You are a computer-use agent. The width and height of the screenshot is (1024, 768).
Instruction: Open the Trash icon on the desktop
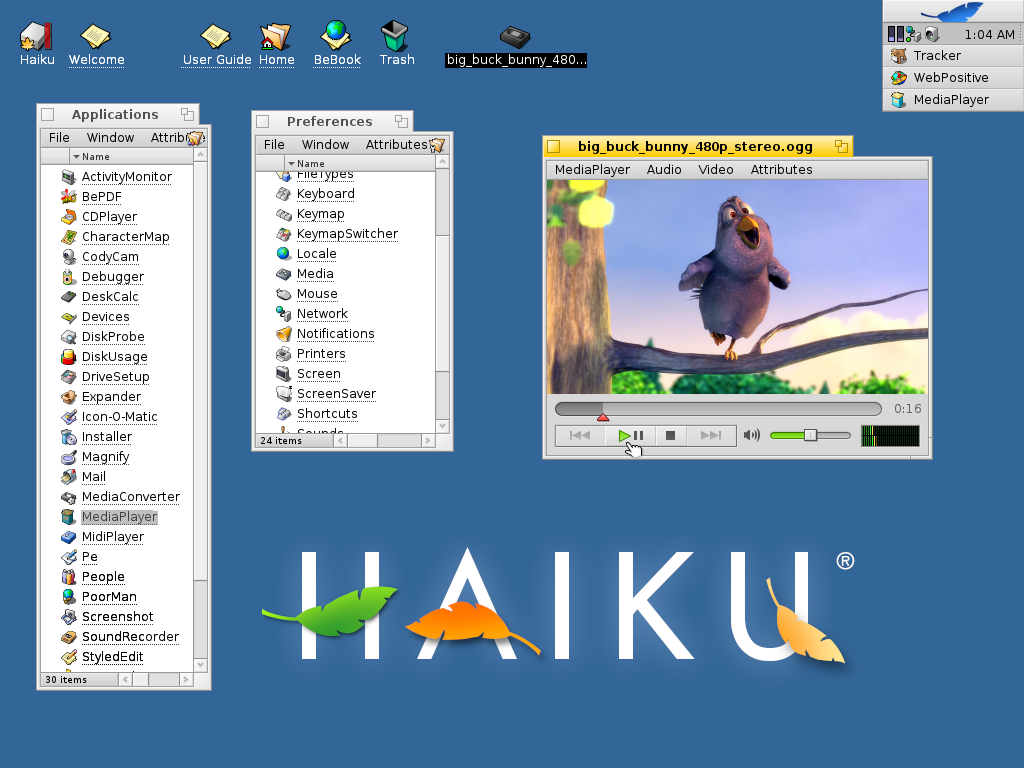click(x=396, y=35)
